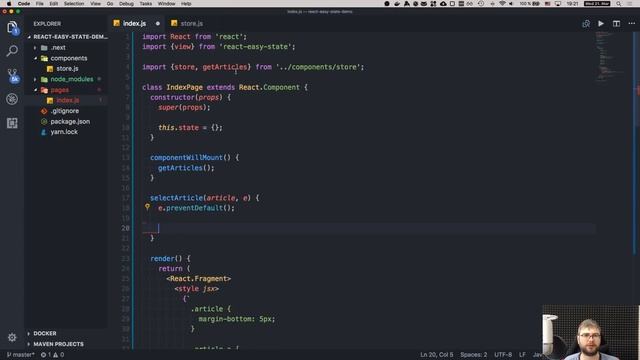The height and width of the screenshot is (360, 640).
Task: Click the selectArticle method name
Action: click(x=176, y=198)
